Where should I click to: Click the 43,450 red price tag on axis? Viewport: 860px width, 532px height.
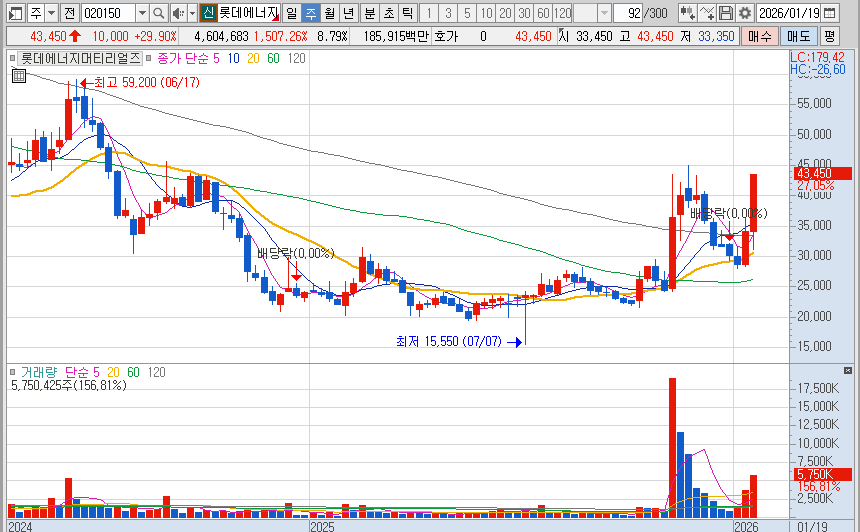pyautogui.click(x=823, y=174)
